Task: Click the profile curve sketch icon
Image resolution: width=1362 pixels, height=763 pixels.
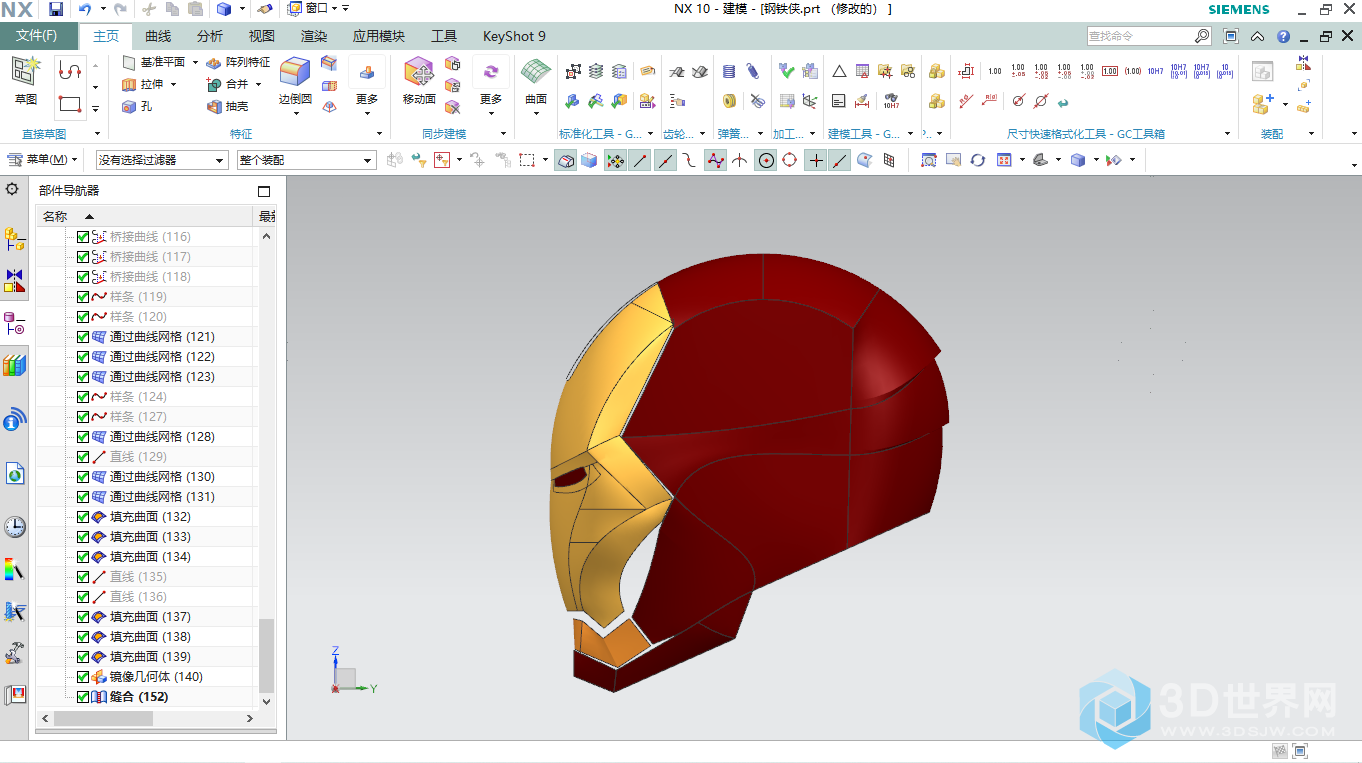Action: pos(70,70)
